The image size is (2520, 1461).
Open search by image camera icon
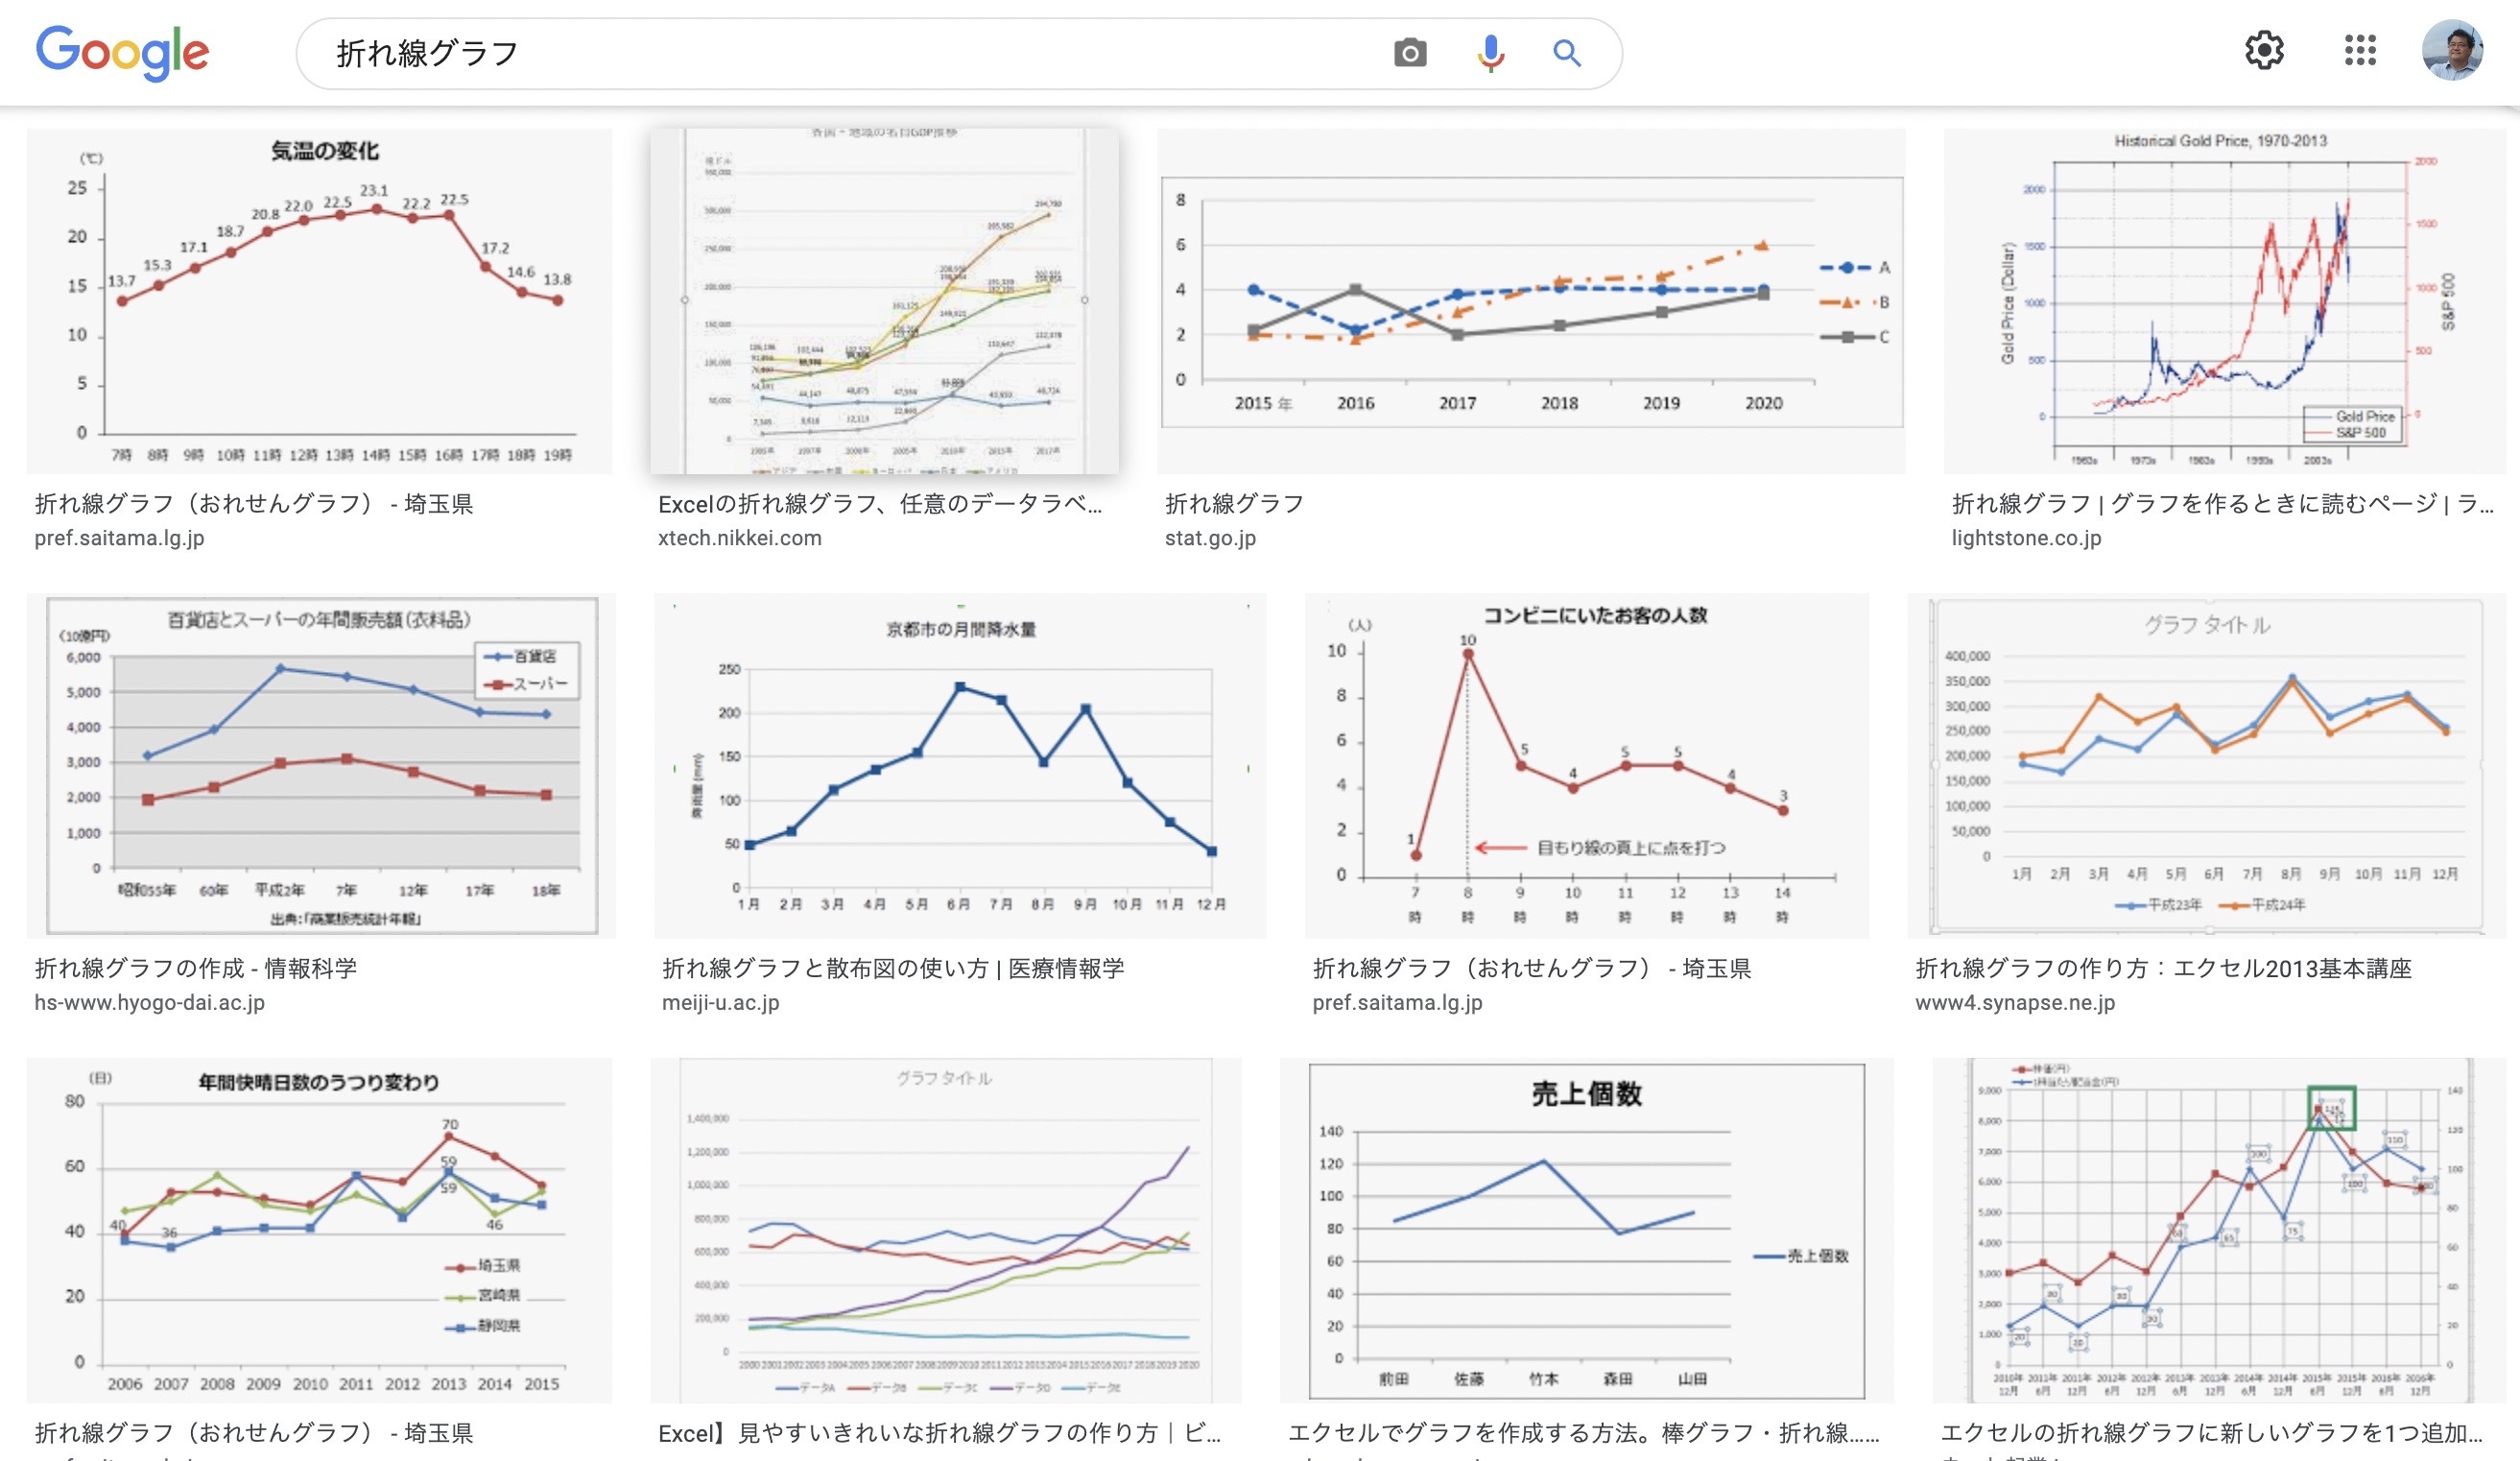click(x=1410, y=53)
